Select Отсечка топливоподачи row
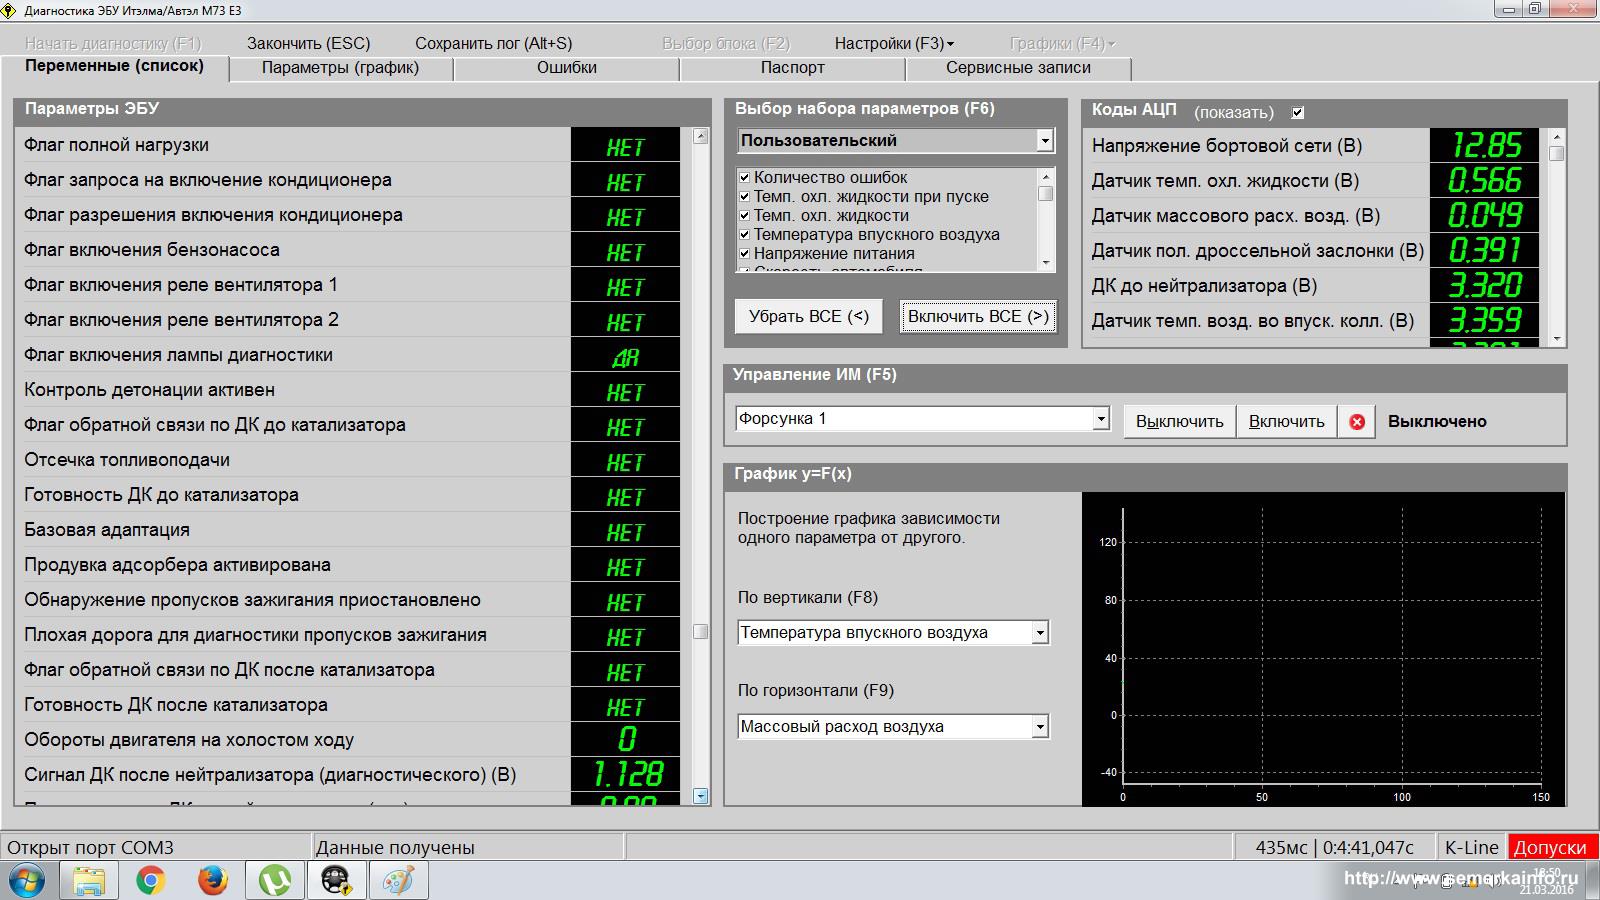 347,460
